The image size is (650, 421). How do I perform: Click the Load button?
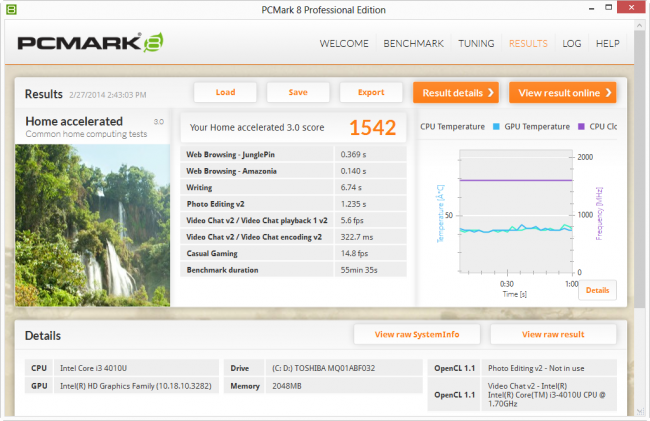pos(225,92)
